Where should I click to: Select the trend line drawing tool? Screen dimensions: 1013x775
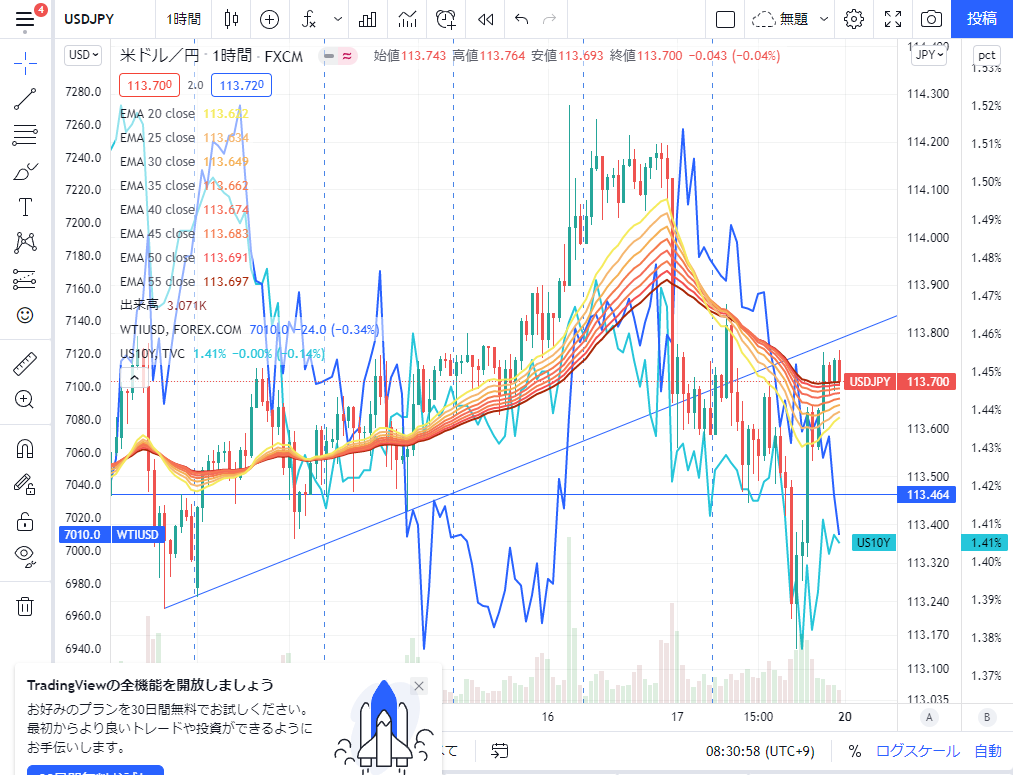pos(25,99)
